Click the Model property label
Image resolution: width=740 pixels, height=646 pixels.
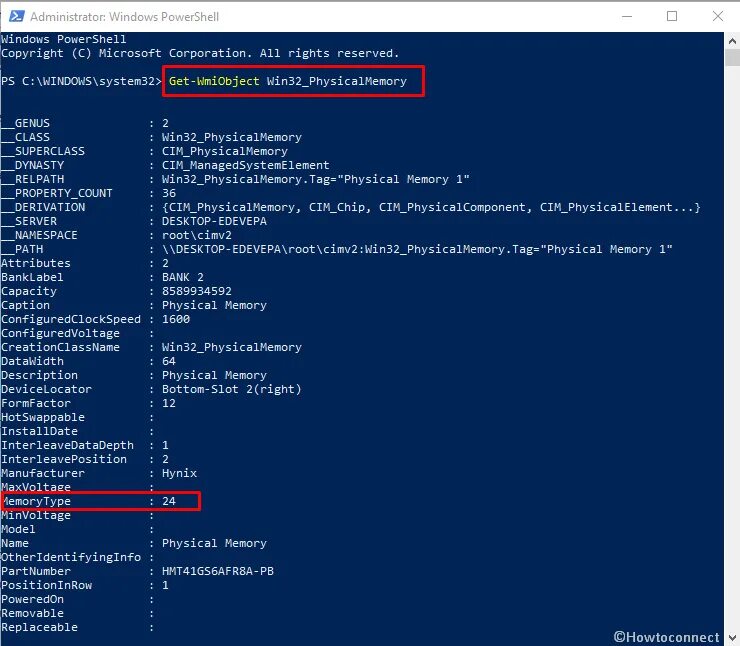click(x=18, y=529)
